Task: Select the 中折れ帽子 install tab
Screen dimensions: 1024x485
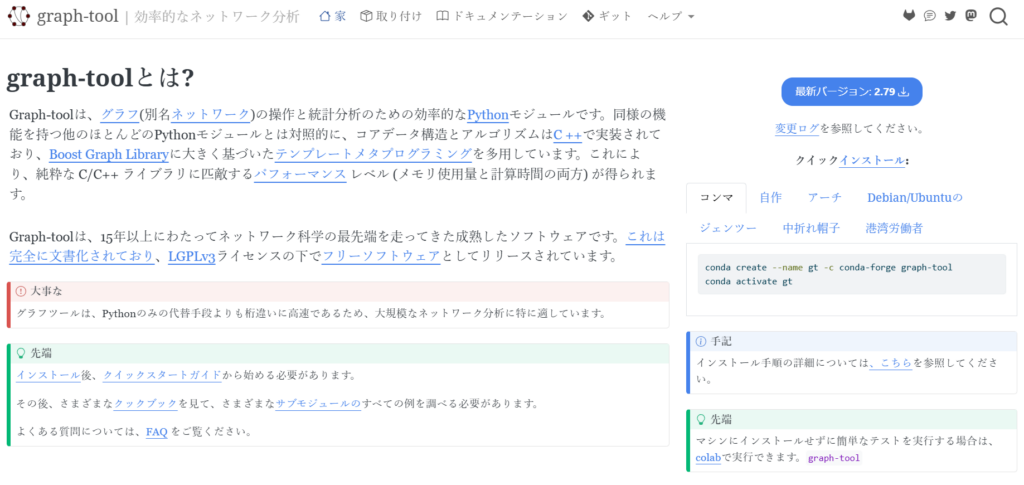Action: click(811, 228)
